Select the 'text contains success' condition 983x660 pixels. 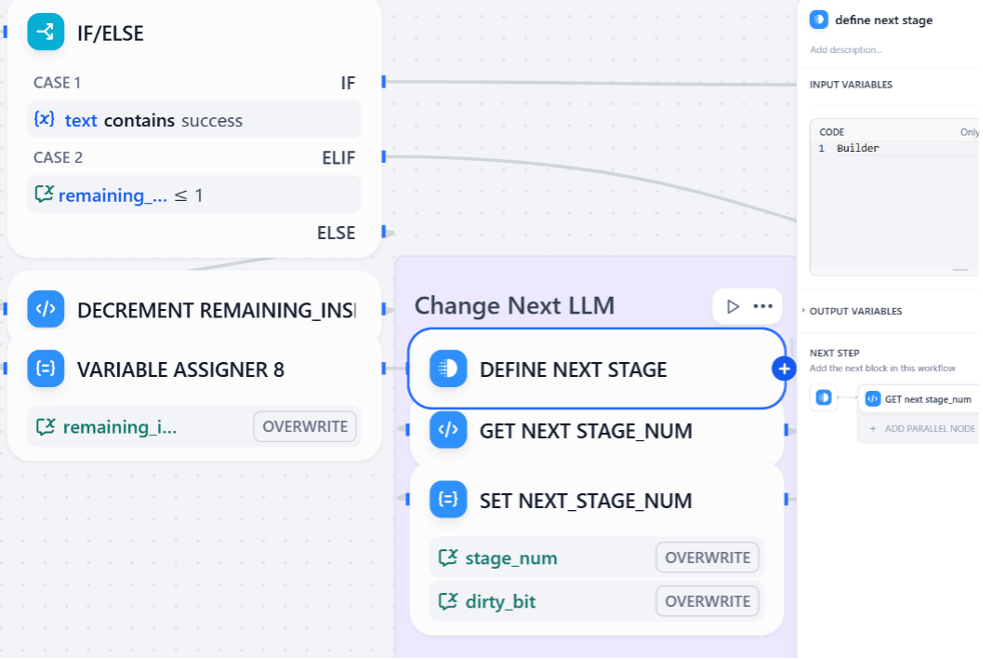point(194,120)
